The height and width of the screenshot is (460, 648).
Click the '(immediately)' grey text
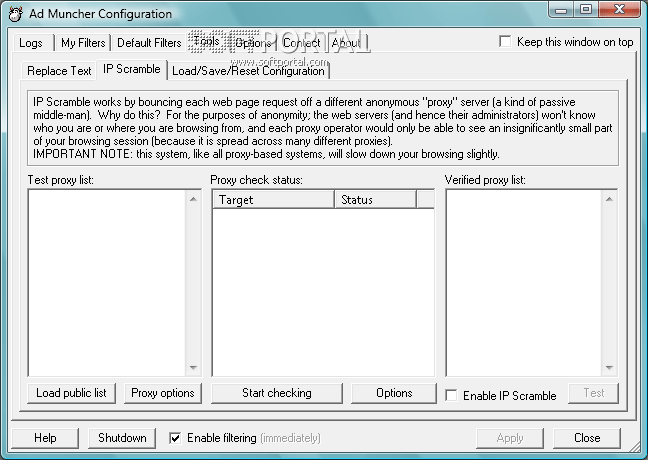pos(291,438)
